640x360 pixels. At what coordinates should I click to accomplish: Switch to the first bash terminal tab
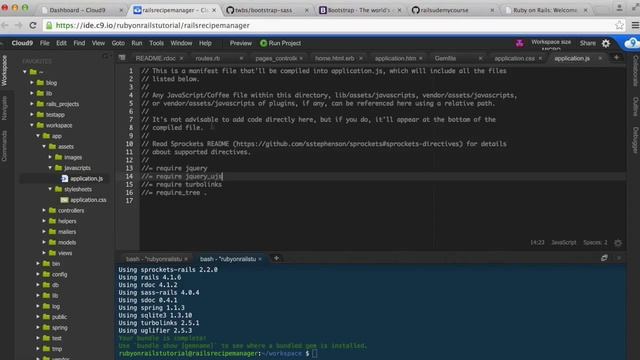153,259
